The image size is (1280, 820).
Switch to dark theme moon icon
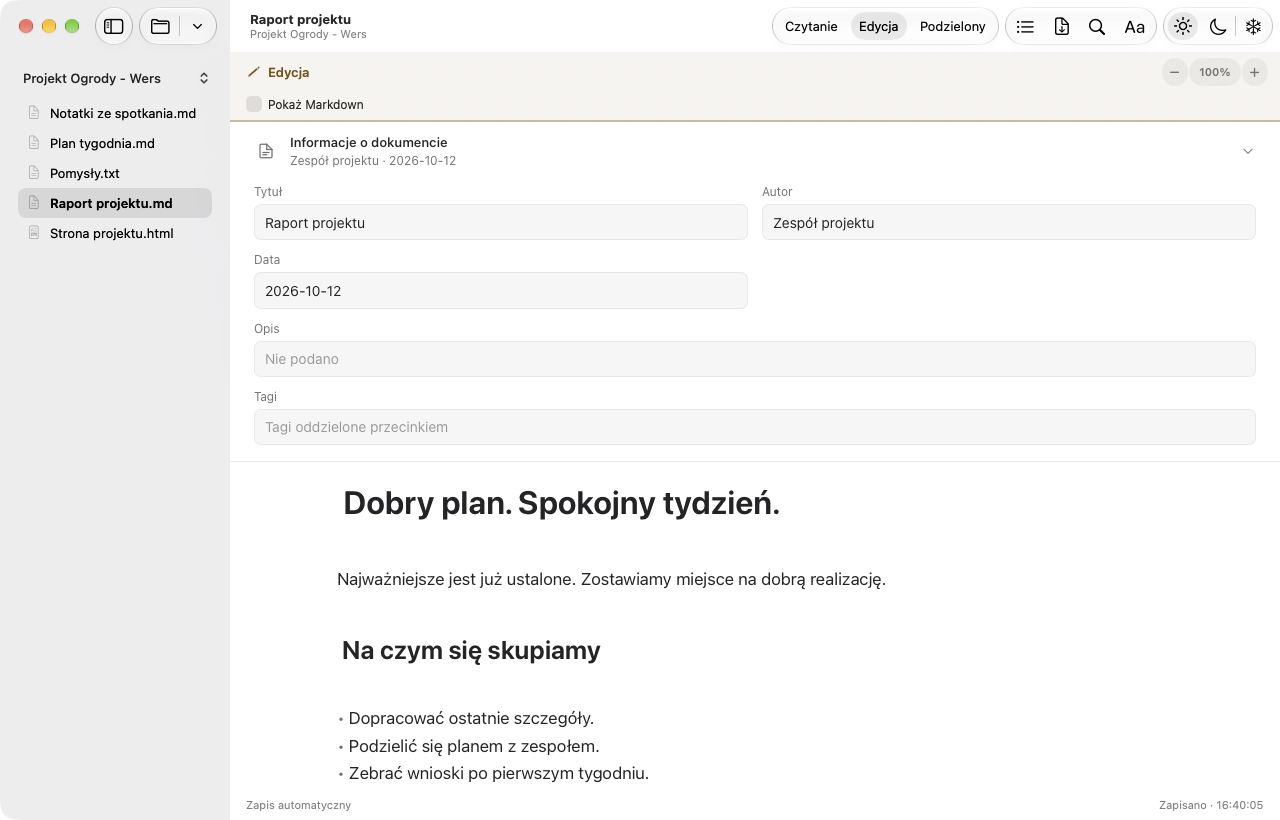(x=1218, y=27)
